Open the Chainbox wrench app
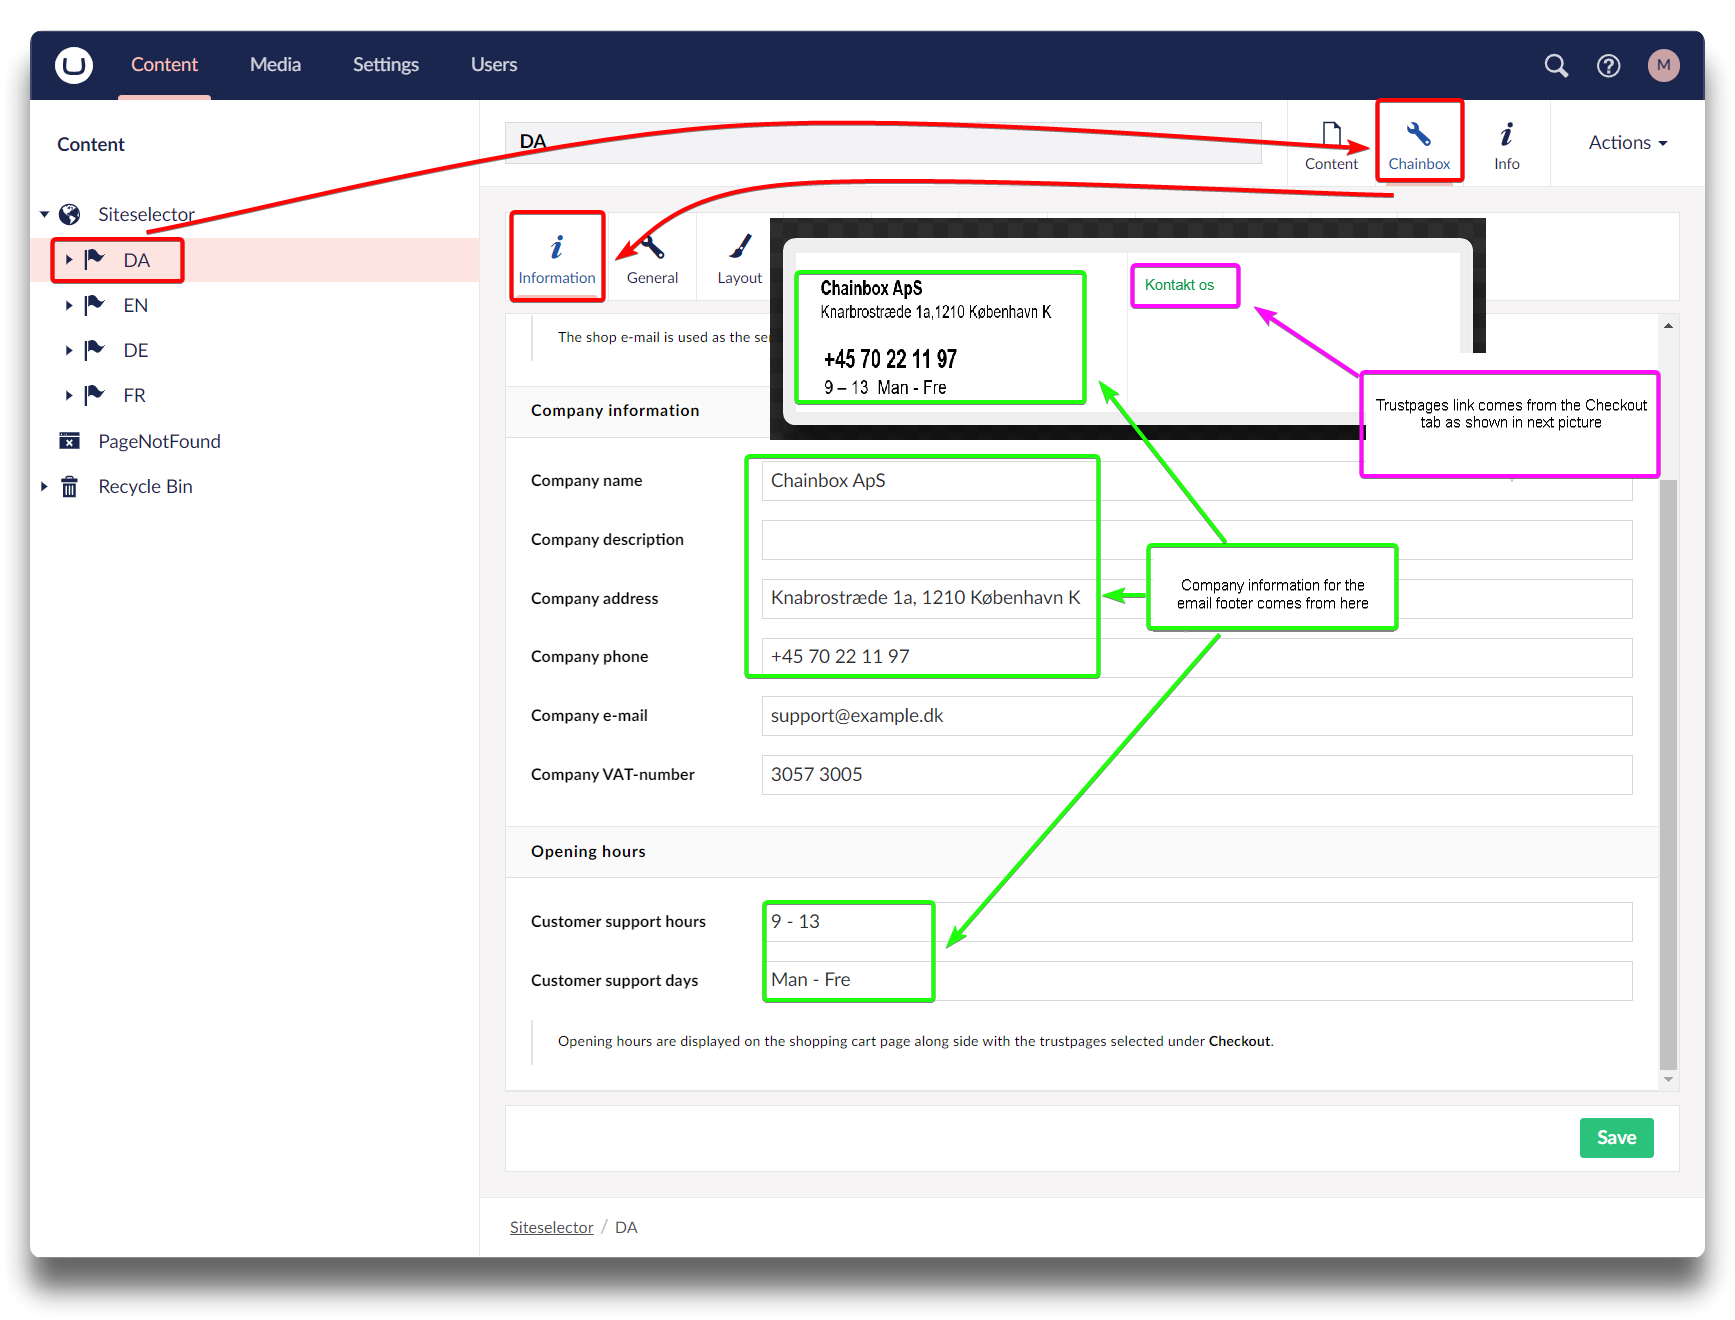 tap(1419, 144)
